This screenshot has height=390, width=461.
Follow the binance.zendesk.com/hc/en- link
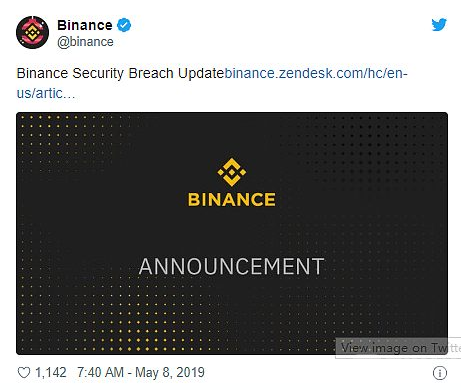[316, 73]
